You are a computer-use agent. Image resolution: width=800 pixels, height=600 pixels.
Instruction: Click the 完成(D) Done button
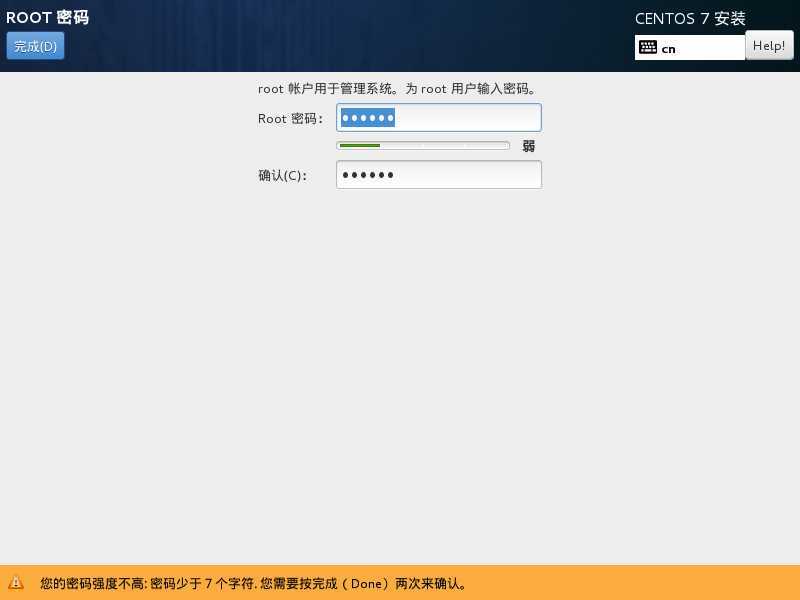(35, 46)
